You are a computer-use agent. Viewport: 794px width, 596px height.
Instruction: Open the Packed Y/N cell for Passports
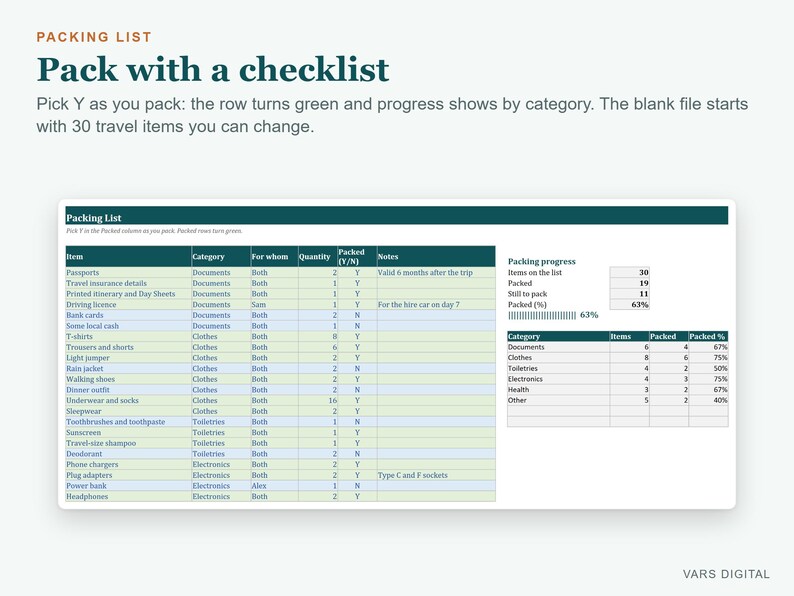pyautogui.click(x=357, y=272)
